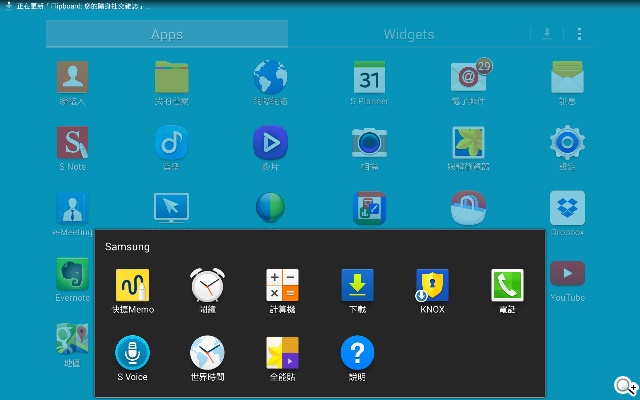640x400 pixels.
Task: Launch the alarm clock app
Action: point(207,286)
